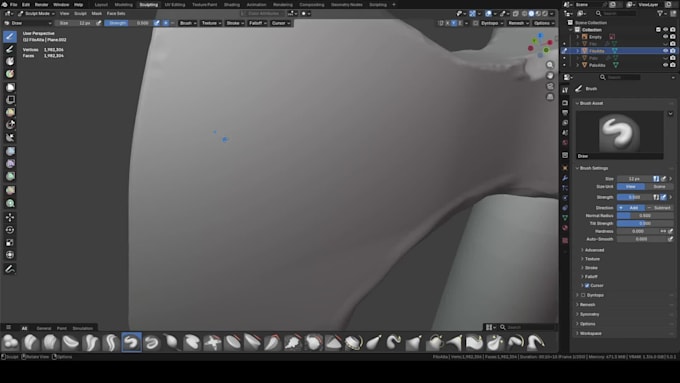Click the editor type icon in viewport header

(9, 13)
